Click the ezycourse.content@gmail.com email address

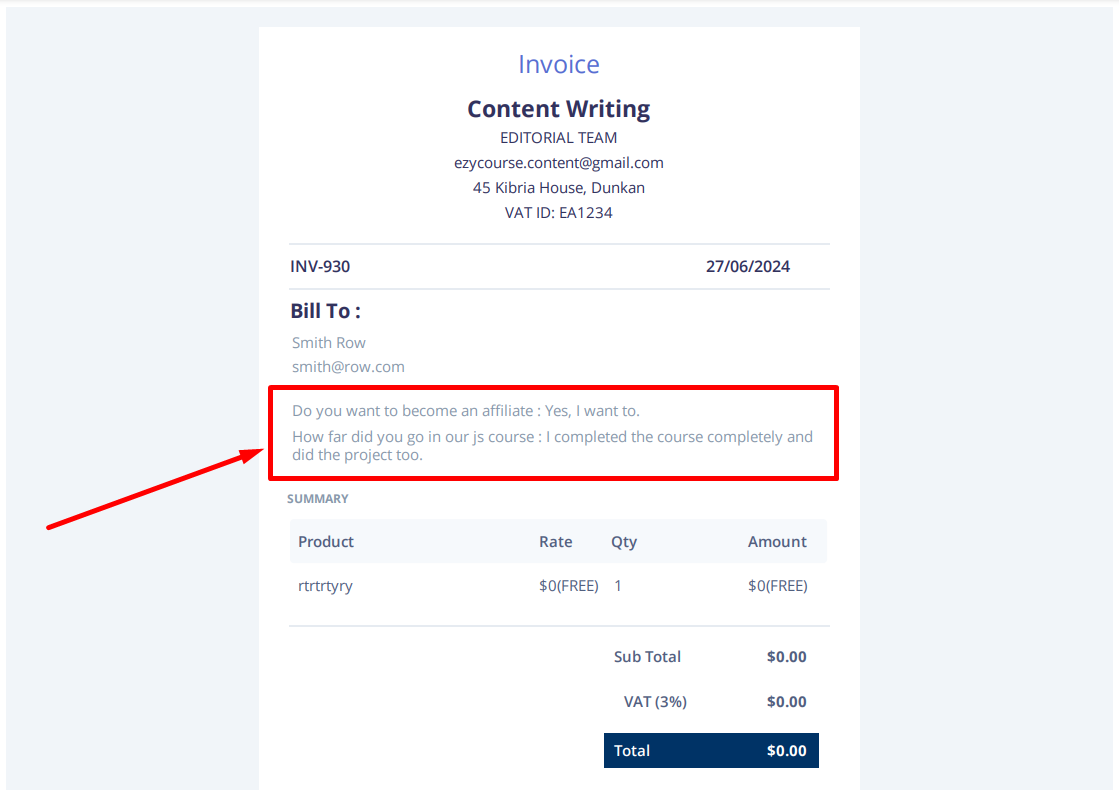coord(559,163)
